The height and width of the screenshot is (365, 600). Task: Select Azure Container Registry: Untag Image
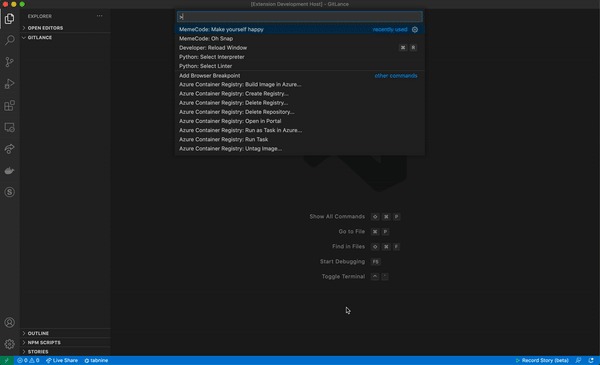[300, 149]
